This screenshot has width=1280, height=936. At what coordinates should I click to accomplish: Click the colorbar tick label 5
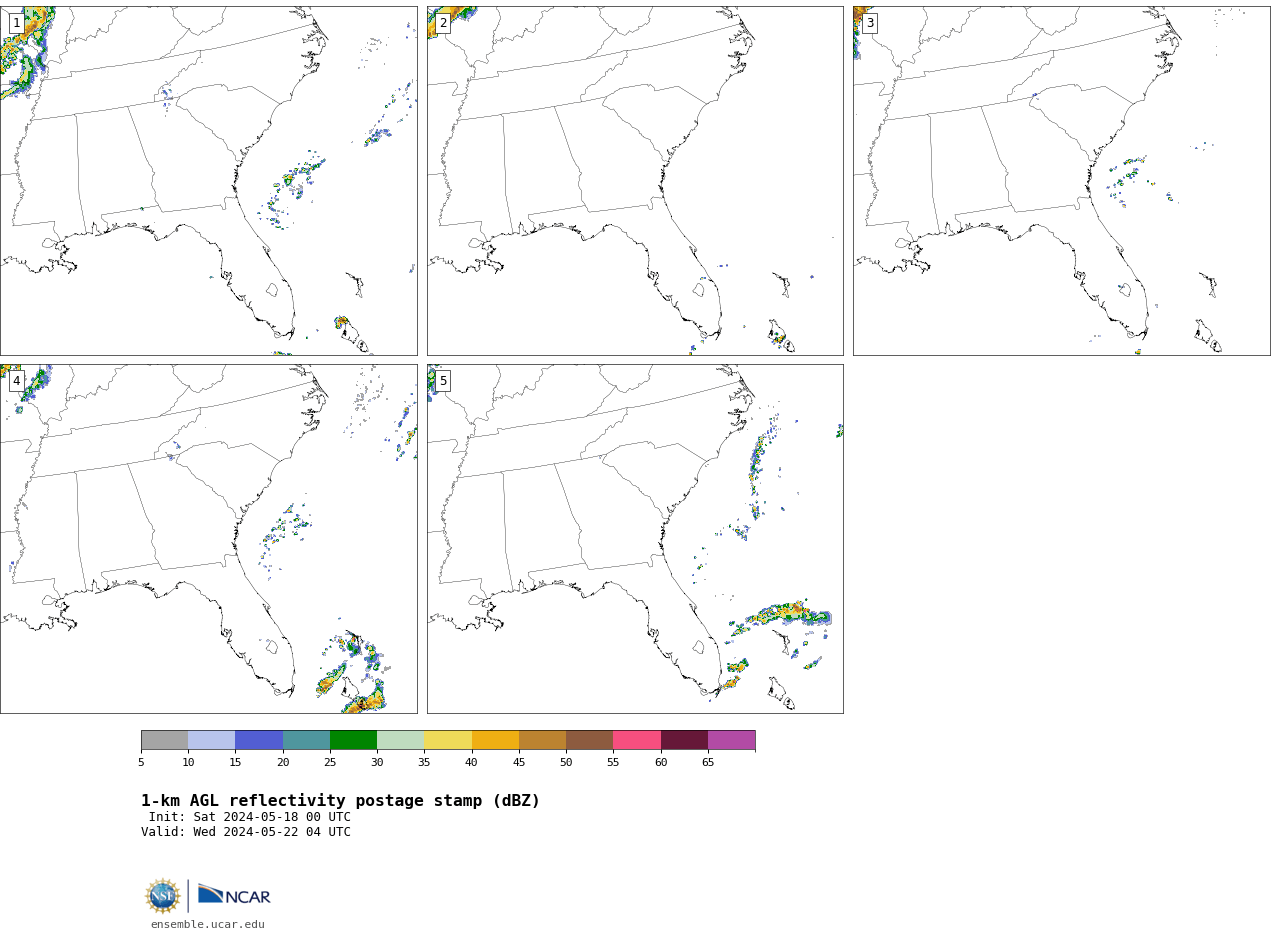pos(141,762)
